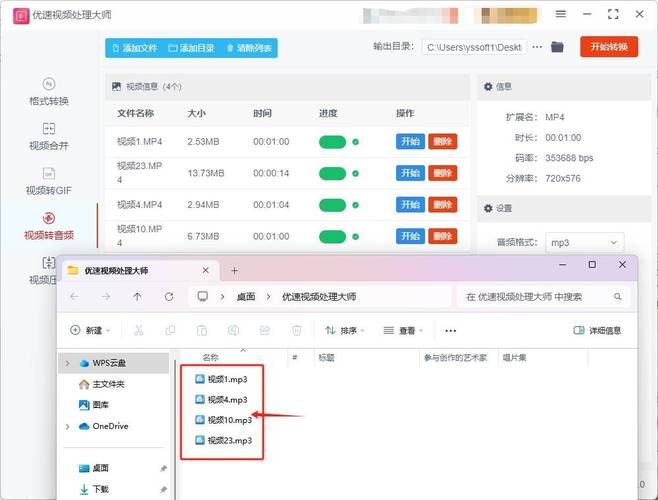The image size is (658, 500).
Task: Go up one folder level
Action: pos(137,296)
